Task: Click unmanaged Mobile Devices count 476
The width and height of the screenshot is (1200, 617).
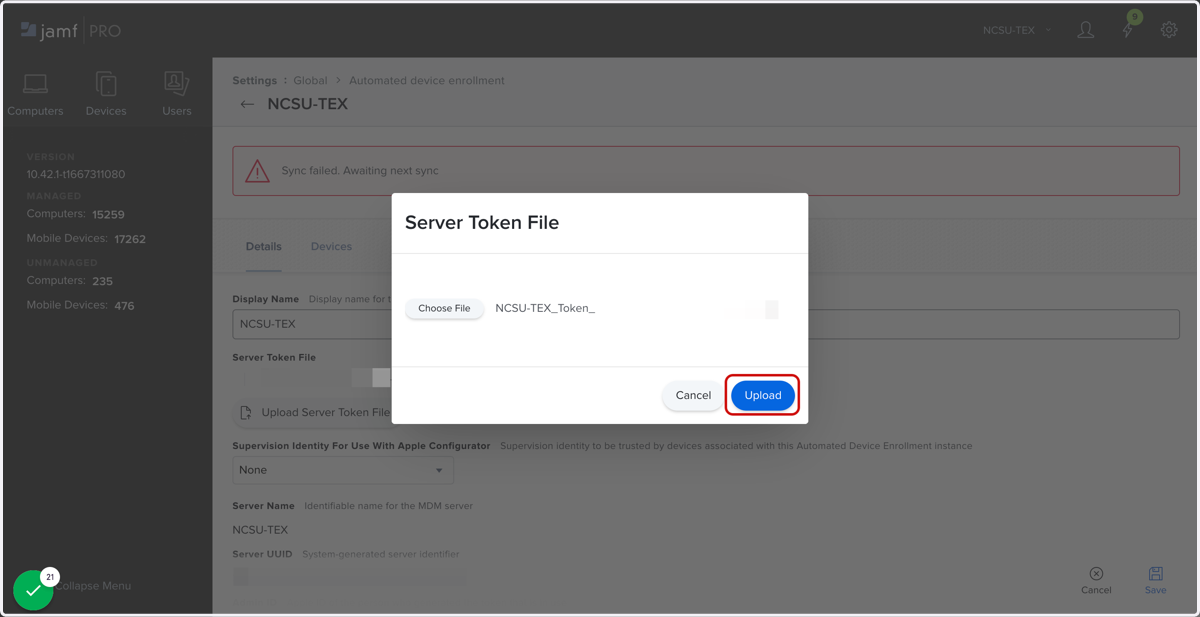Action: click(124, 306)
